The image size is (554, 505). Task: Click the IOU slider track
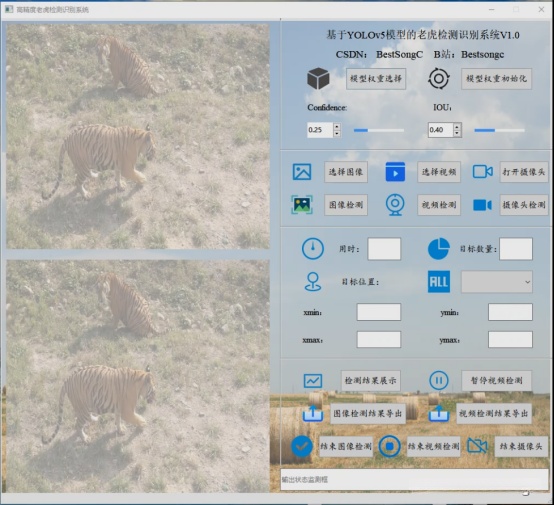tap(499, 130)
